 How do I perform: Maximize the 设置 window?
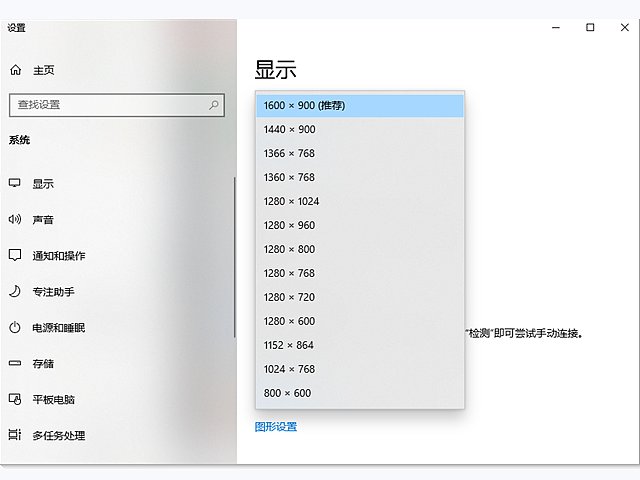tap(590, 27)
